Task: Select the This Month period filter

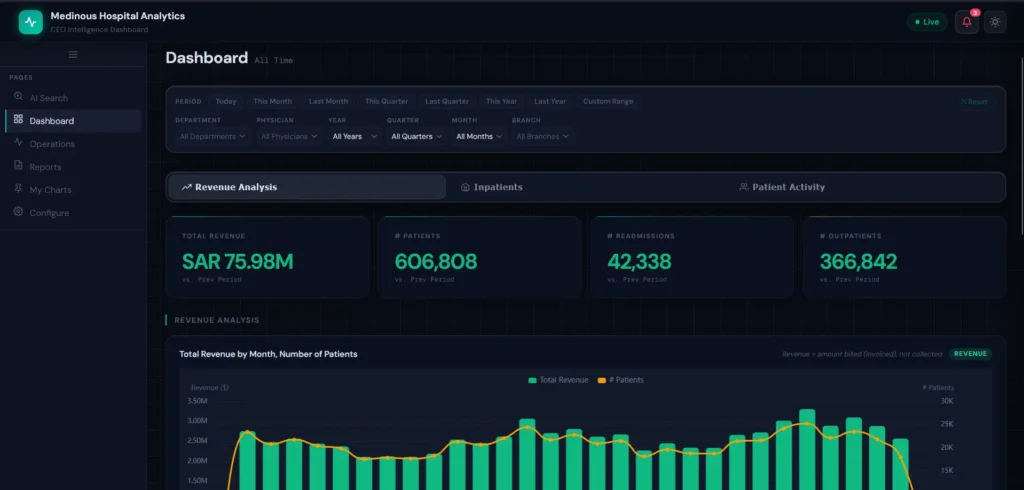Action: (272, 101)
